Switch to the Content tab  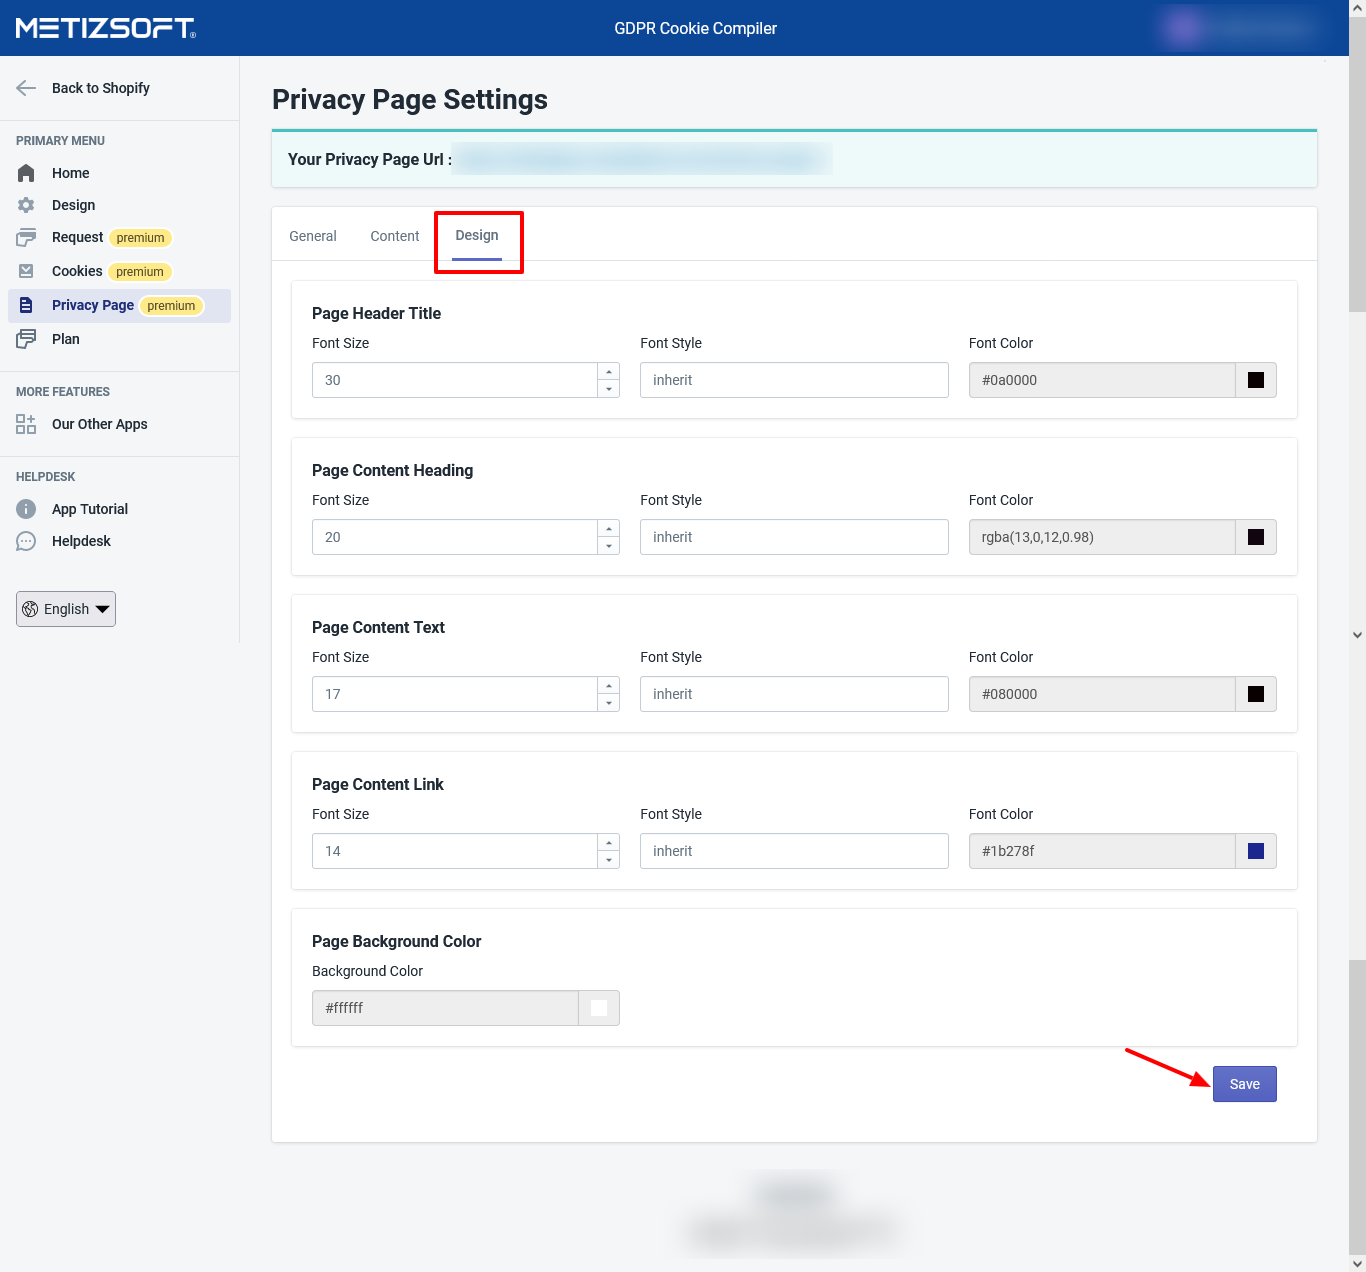[x=395, y=236]
